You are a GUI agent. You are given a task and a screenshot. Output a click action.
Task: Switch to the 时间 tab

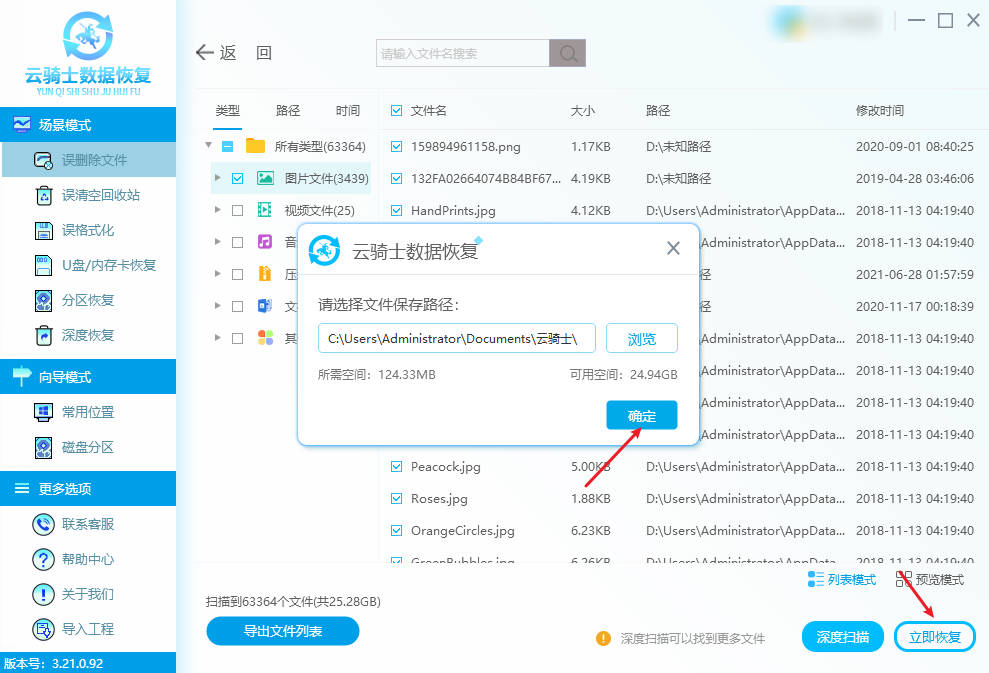coord(347,110)
